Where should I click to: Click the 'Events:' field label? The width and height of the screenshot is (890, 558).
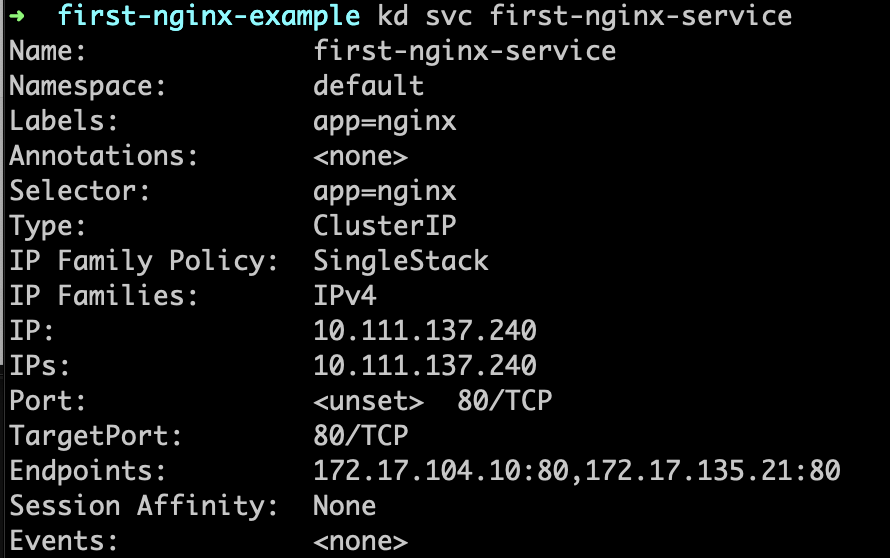[64, 540]
